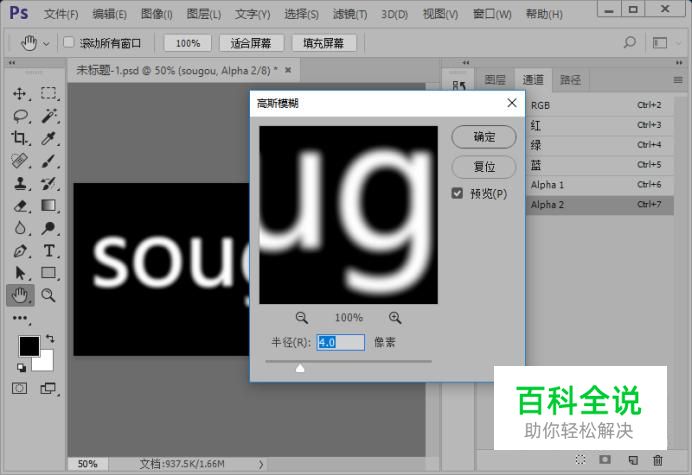Select the RGB channel row
The height and width of the screenshot is (475, 692).
point(600,105)
